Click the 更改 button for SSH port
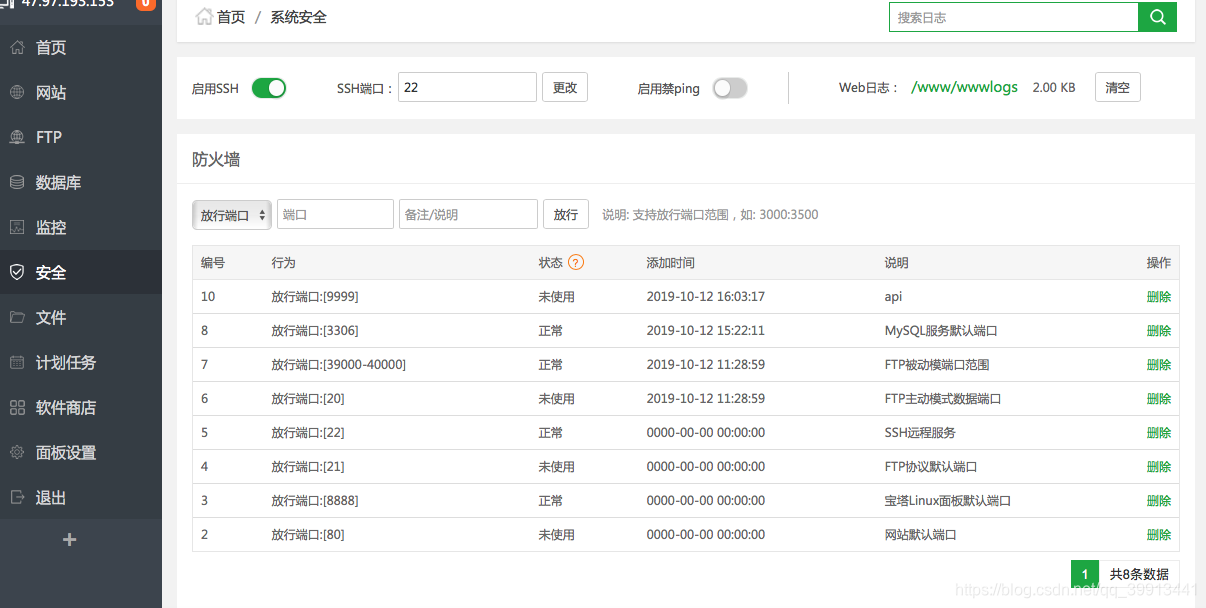1206x608 pixels. click(x=565, y=87)
